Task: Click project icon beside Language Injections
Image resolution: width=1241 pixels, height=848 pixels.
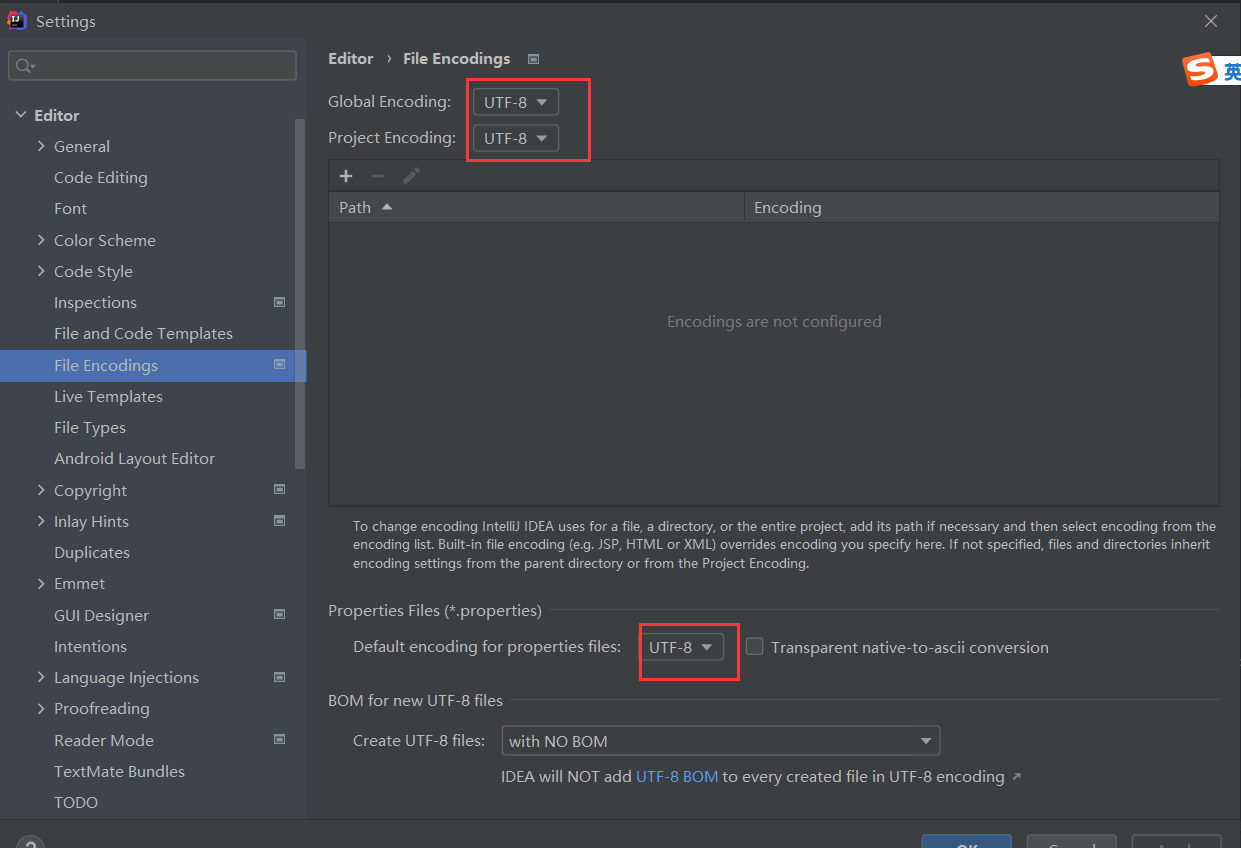Action: (280, 677)
